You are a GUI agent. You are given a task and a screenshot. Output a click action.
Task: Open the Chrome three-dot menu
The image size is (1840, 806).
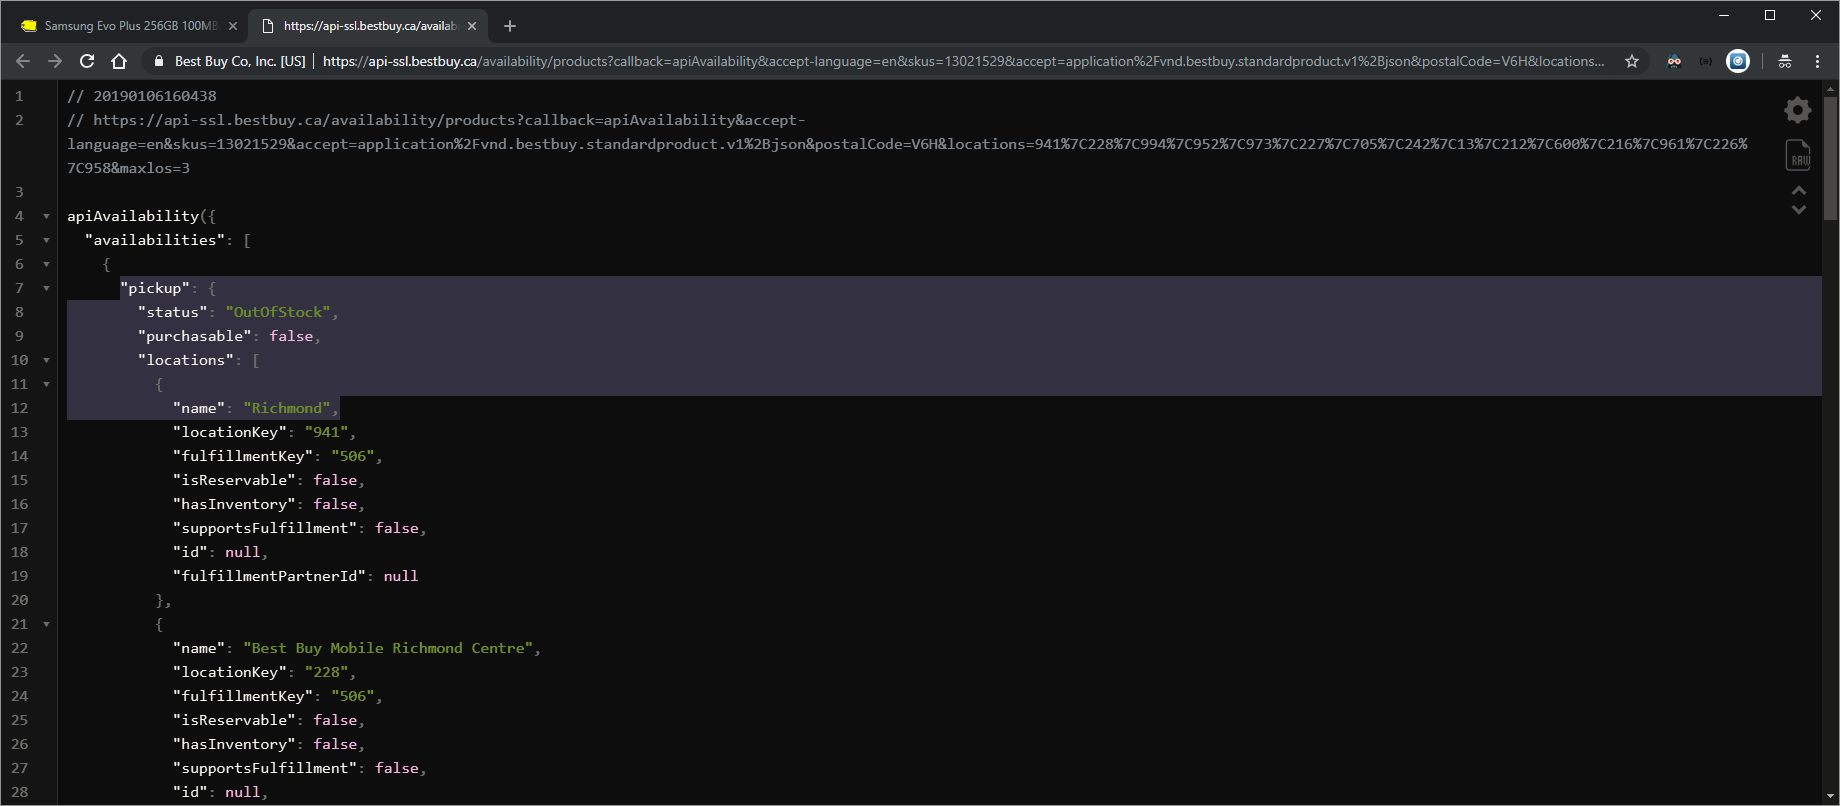pos(1817,61)
